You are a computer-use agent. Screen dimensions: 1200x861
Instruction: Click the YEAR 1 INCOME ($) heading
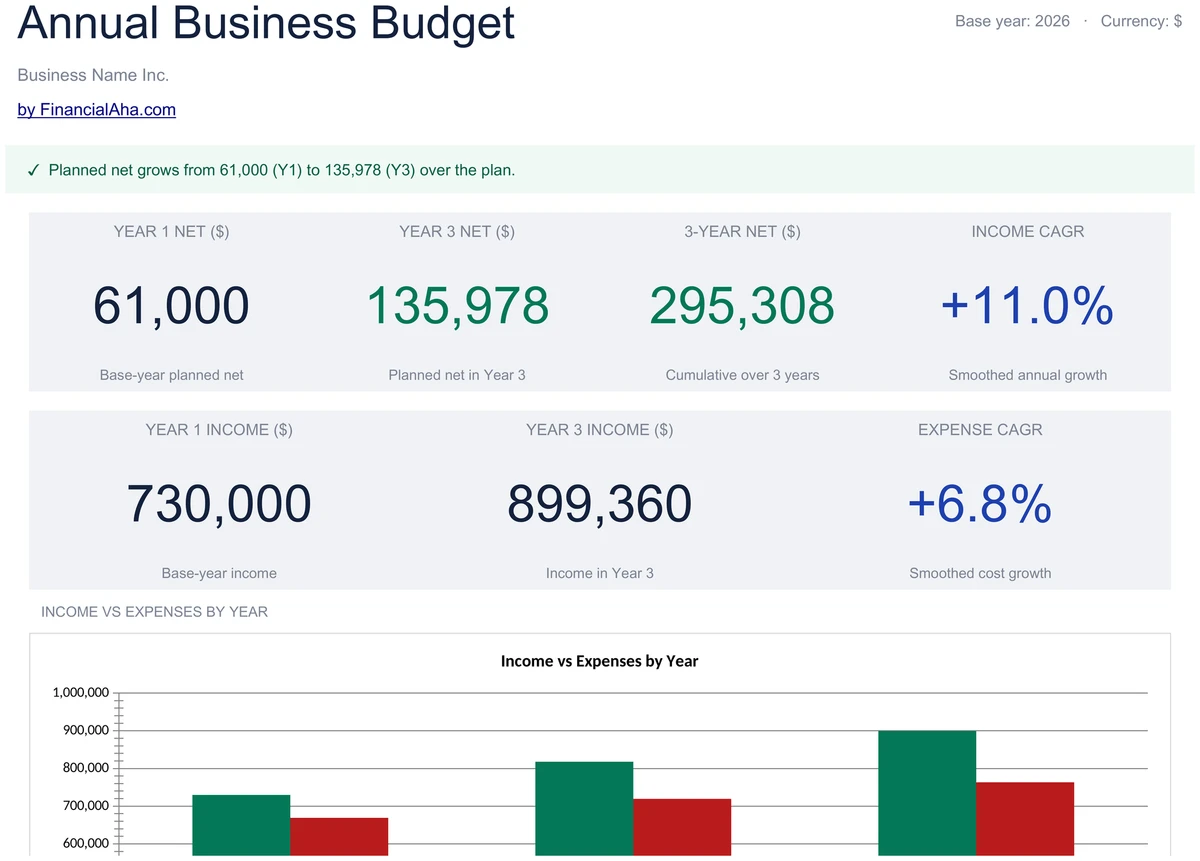click(x=219, y=429)
